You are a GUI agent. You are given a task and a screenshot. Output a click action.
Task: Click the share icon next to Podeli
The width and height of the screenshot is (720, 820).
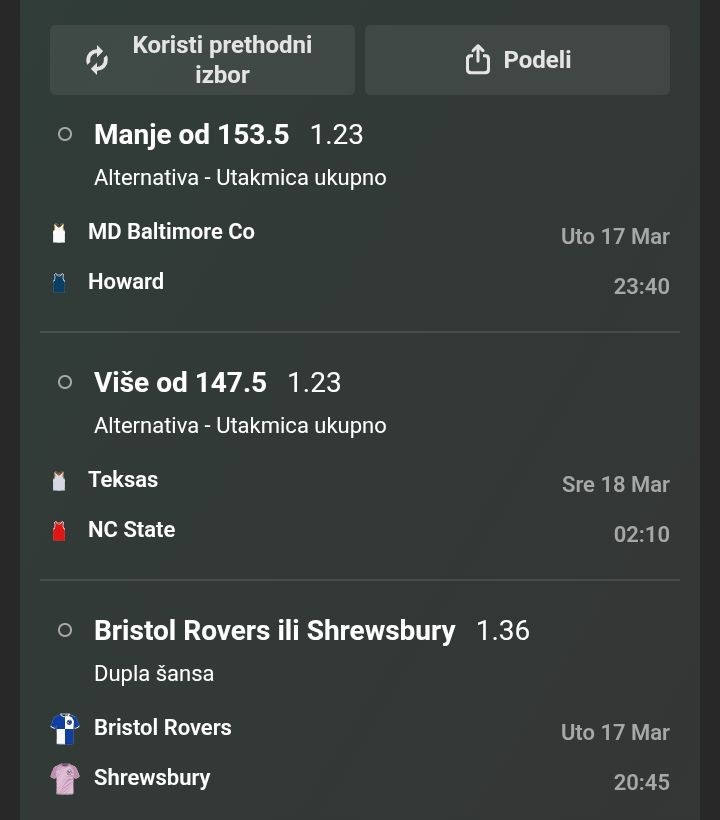[x=478, y=60]
